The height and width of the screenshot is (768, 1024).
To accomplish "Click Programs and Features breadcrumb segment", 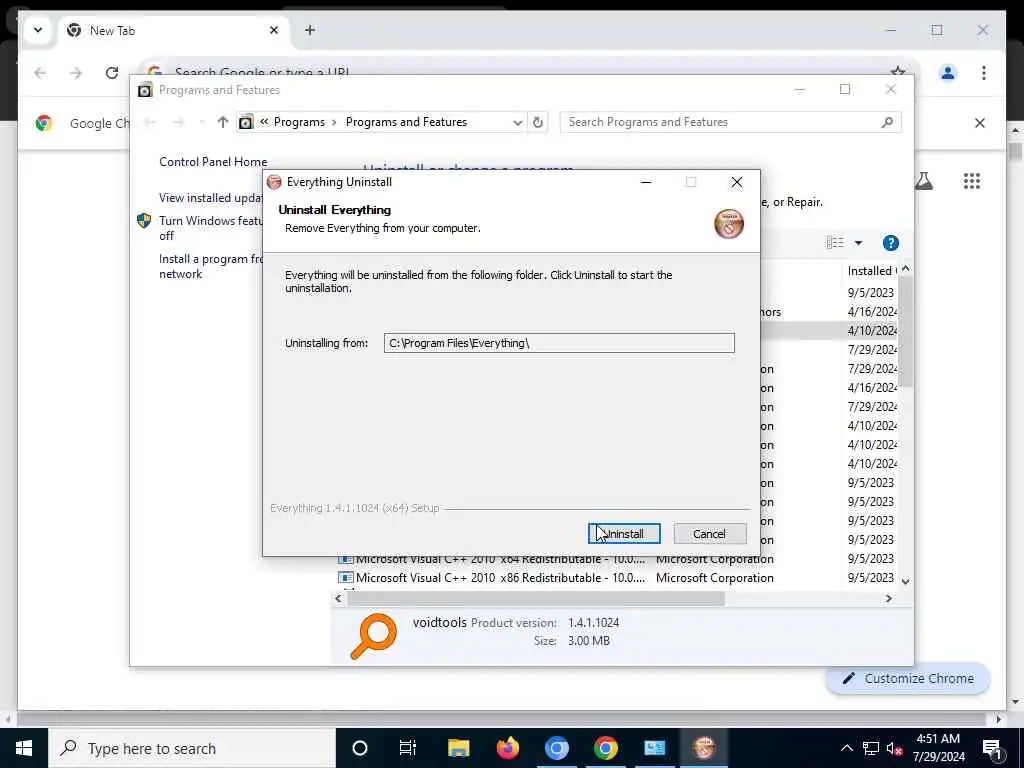I will [x=406, y=122].
